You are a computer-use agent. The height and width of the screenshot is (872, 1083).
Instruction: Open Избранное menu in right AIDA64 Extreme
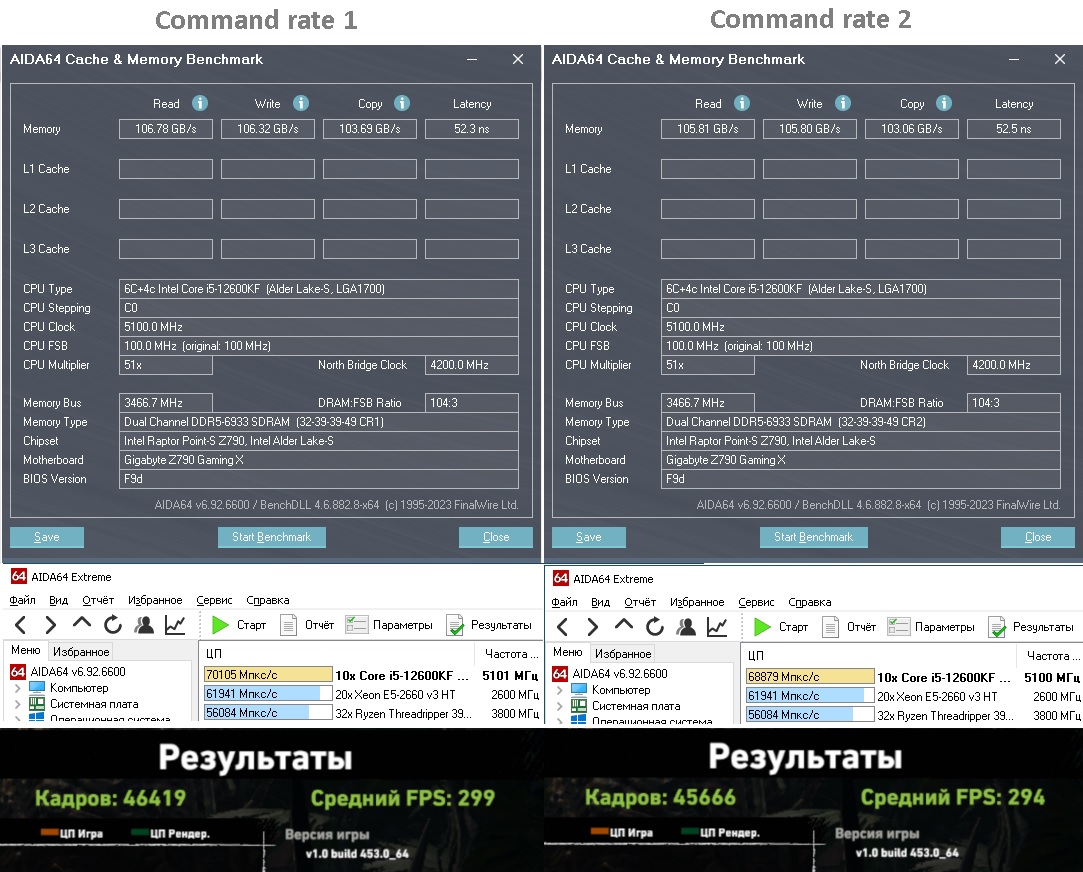pos(697,602)
